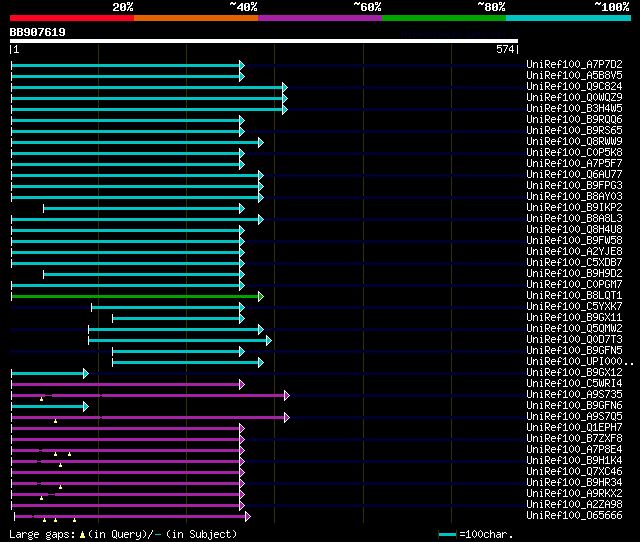This screenshot has height=542, width=640.
Task: Click the yellow triangle in Large gaps legend
Action: 82,535
